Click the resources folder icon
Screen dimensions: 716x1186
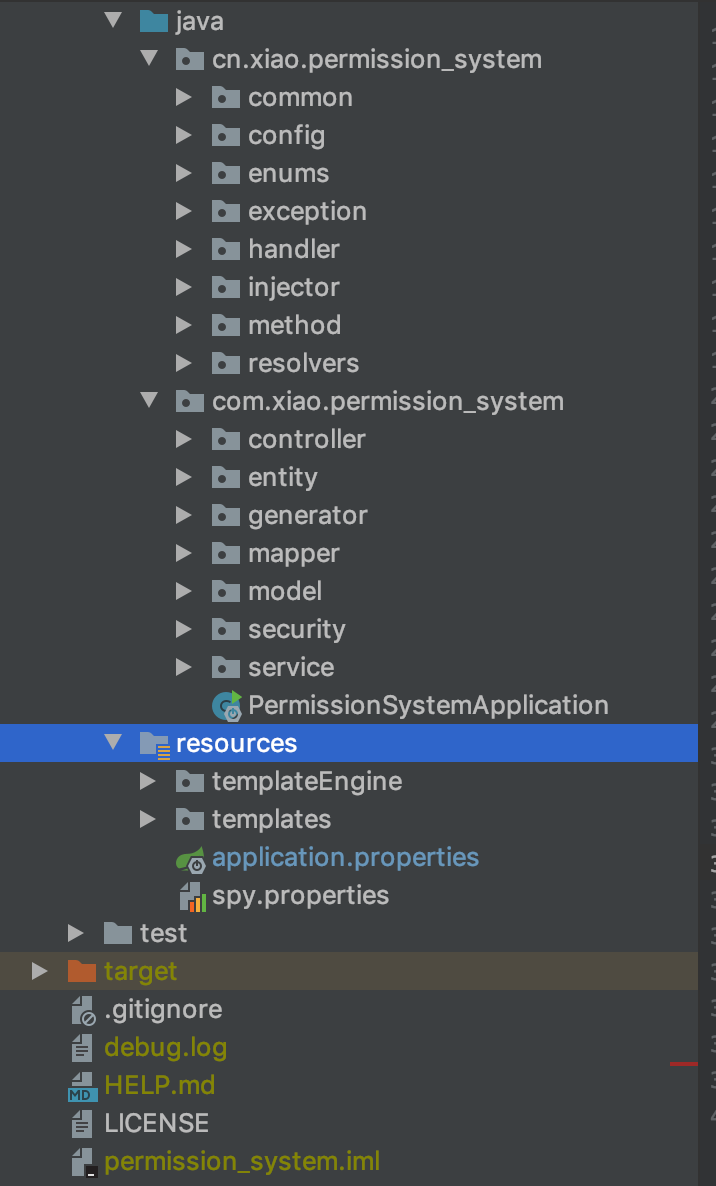point(155,744)
